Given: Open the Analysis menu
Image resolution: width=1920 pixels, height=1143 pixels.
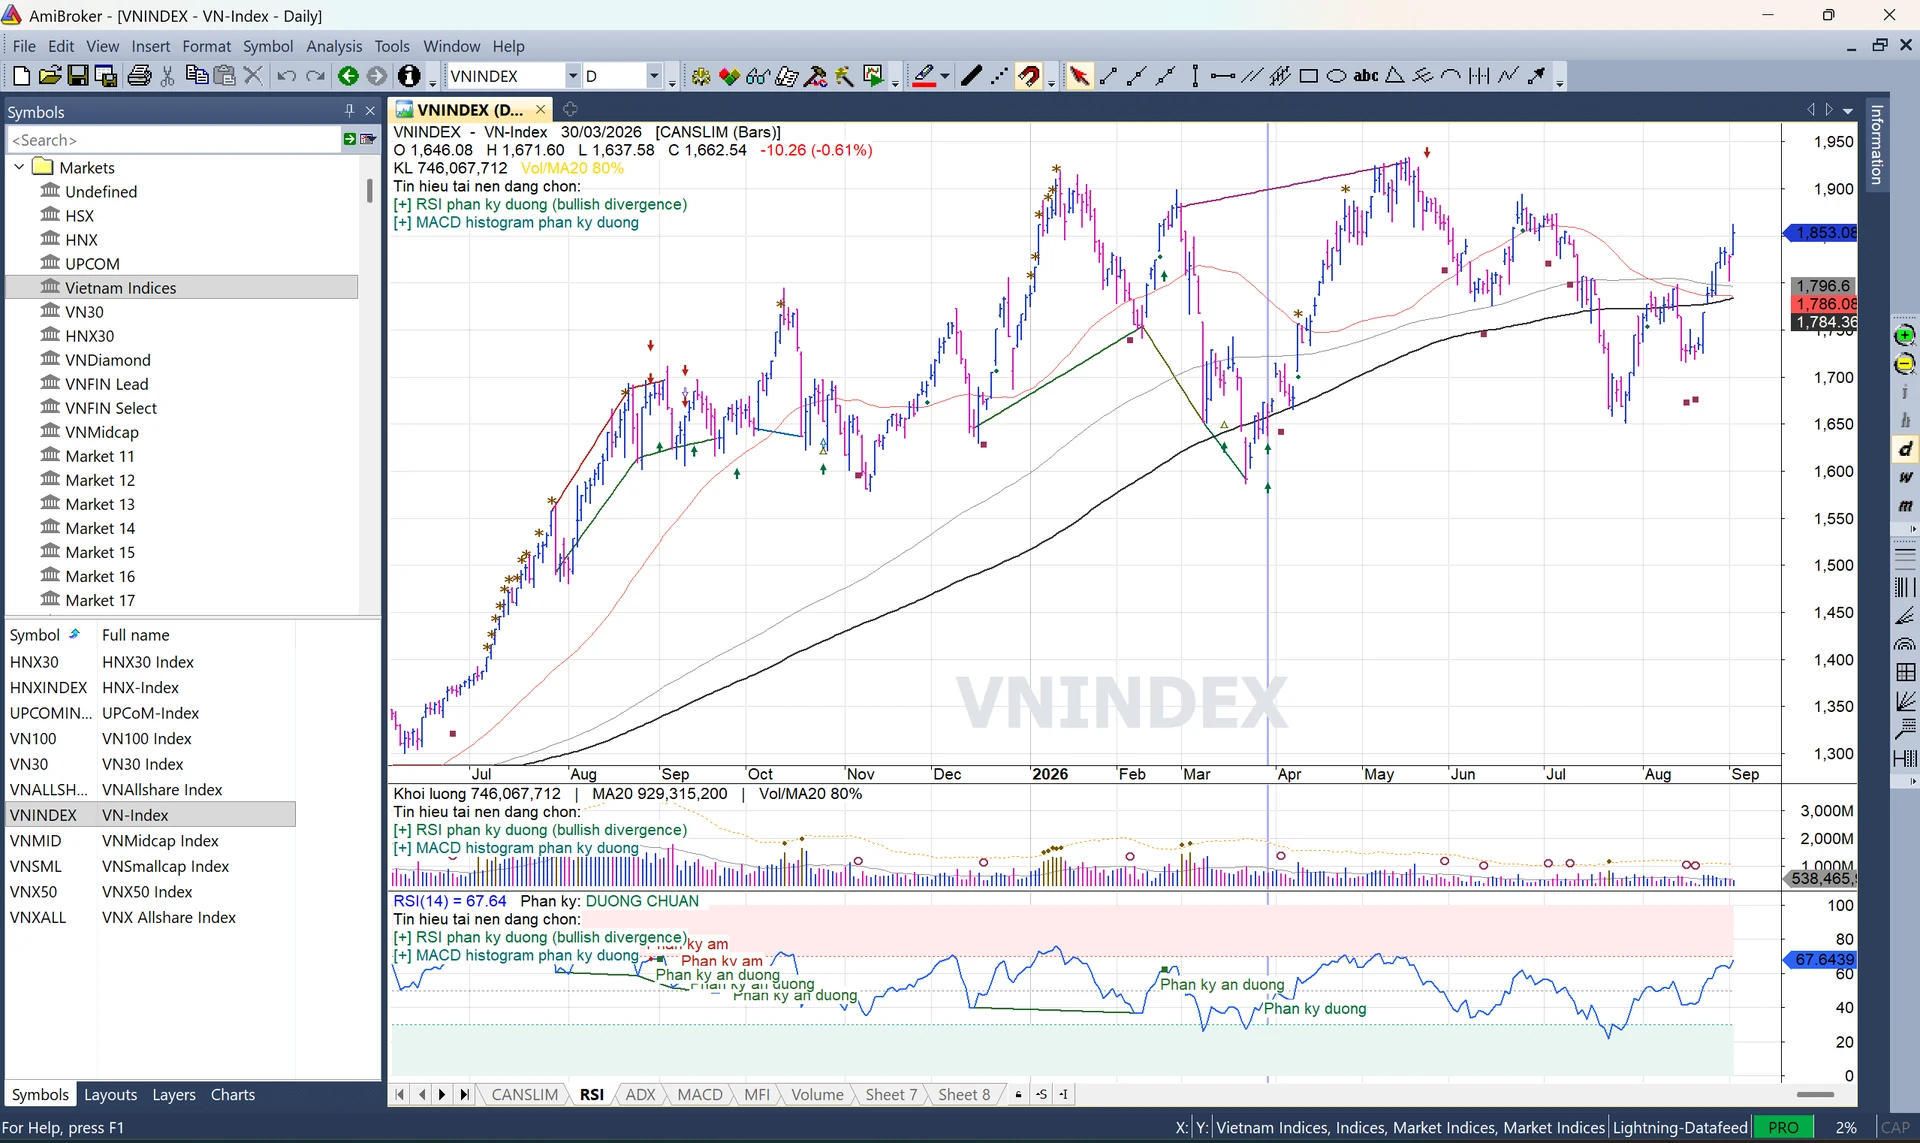Looking at the screenshot, I should coord(334,46).
